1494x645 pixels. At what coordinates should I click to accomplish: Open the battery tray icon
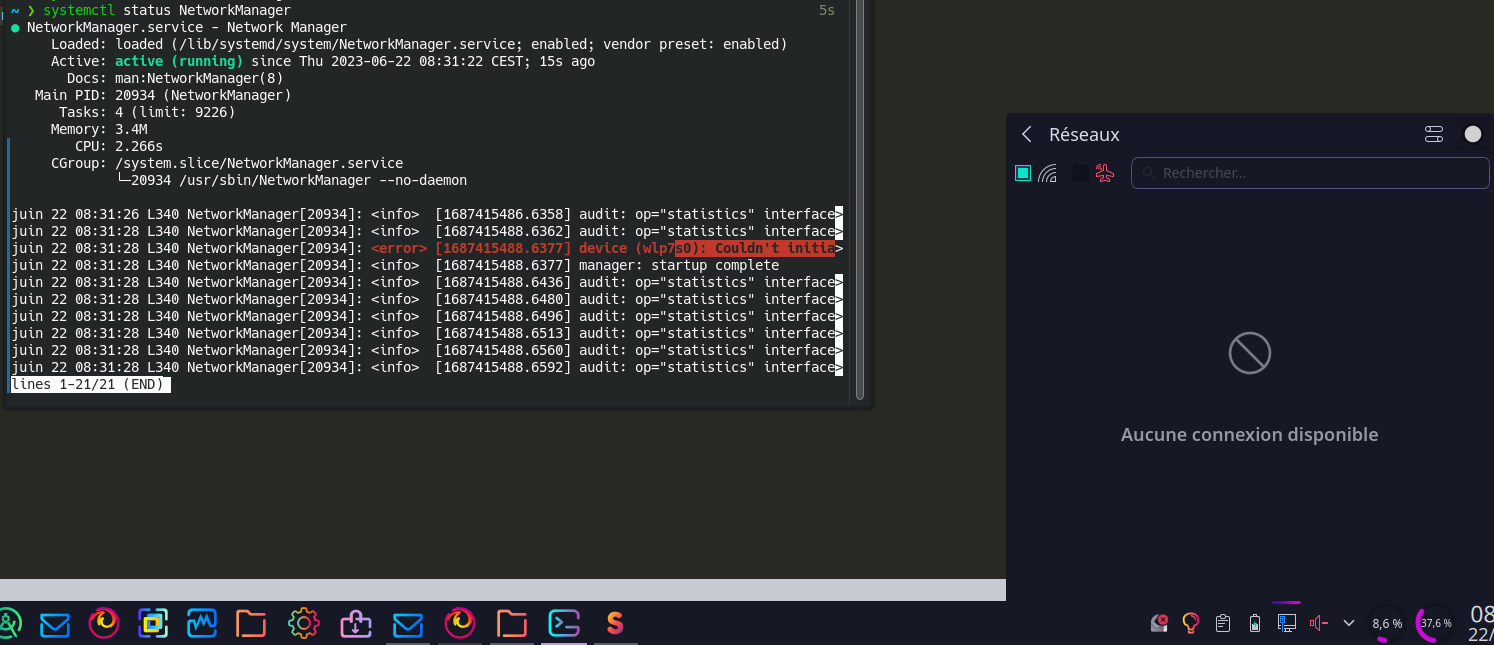[x=1255, y=623]
